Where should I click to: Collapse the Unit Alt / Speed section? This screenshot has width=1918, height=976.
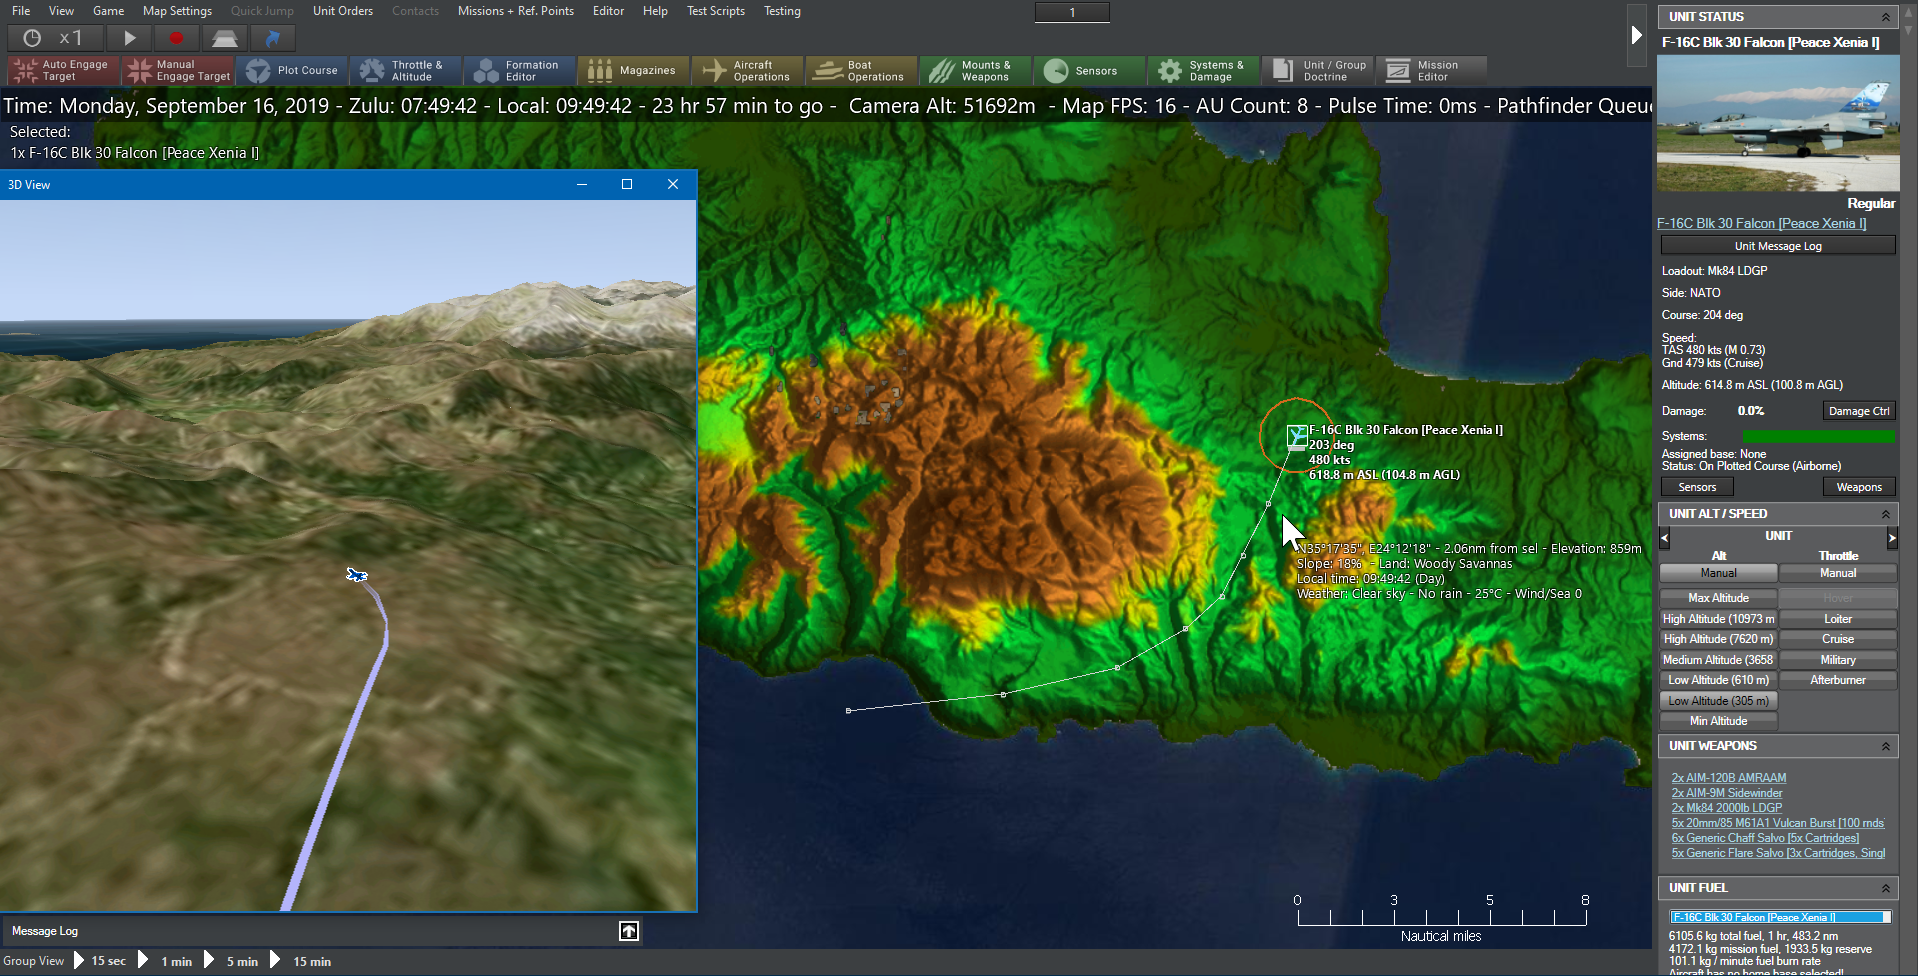[1885, 514]
